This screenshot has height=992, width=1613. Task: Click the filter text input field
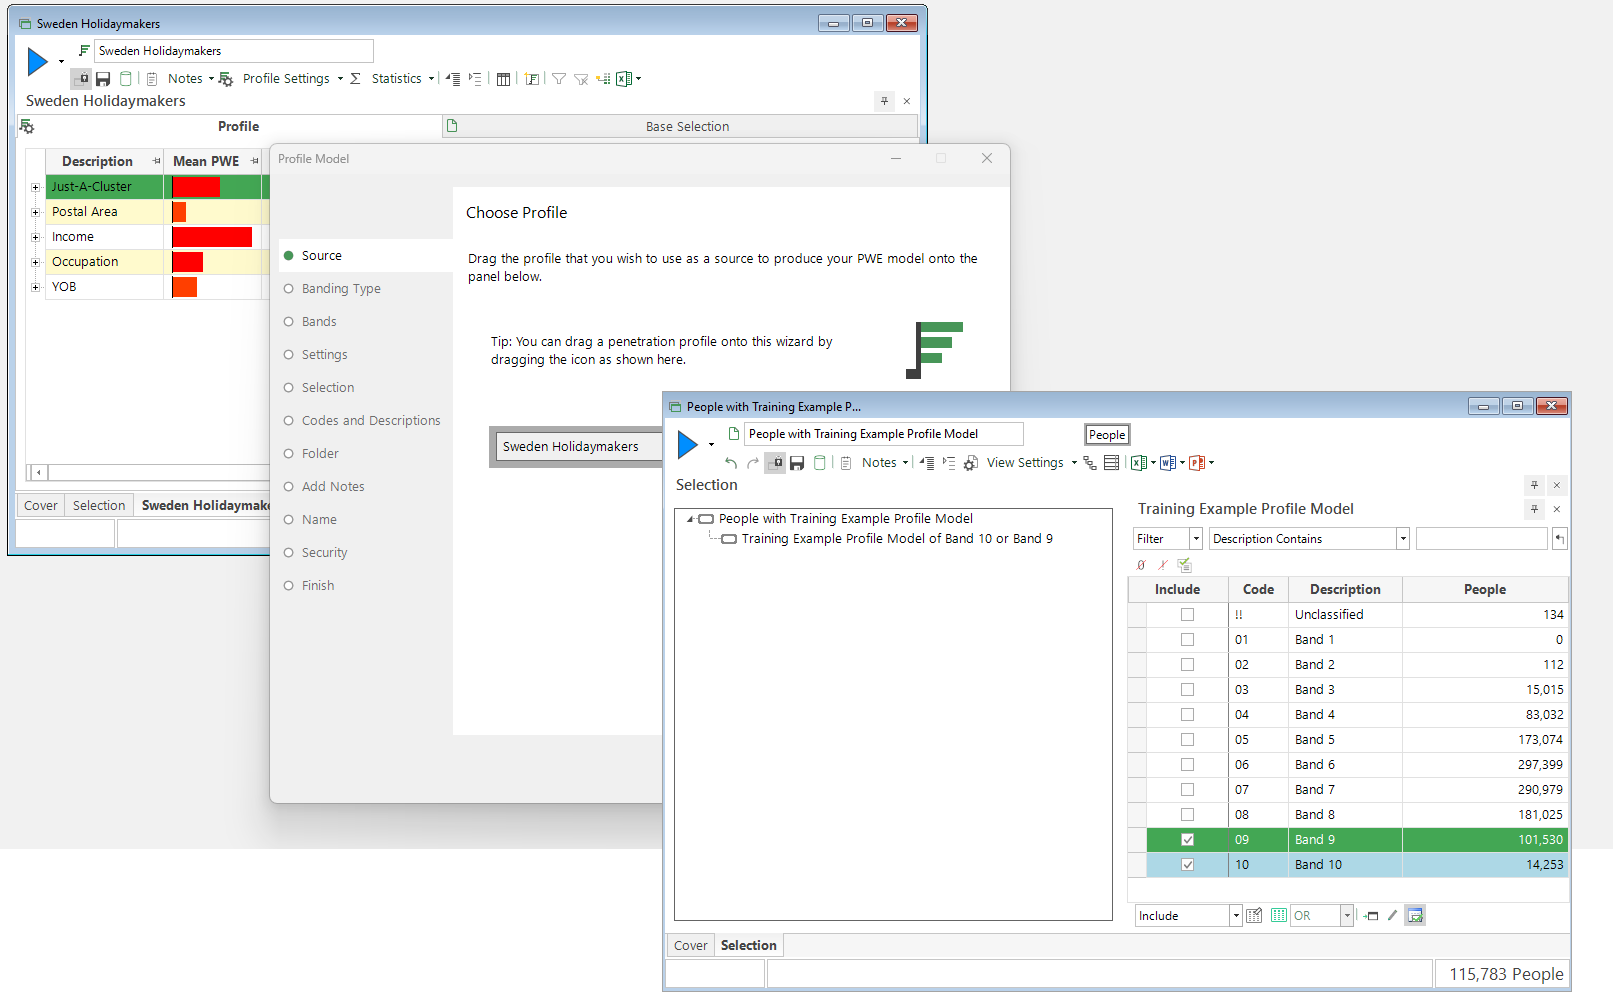(1481, 539)
